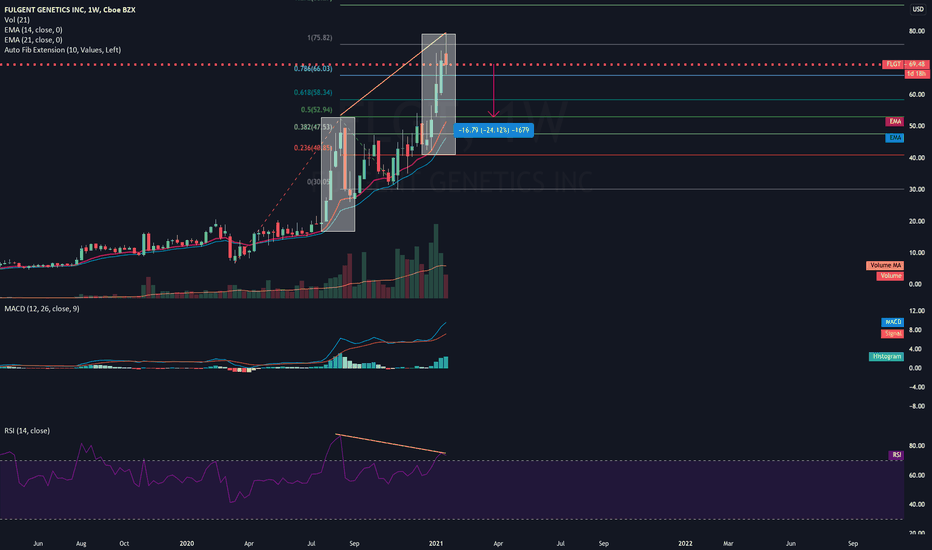Open the USD currency selector

(x=918, y=9)
